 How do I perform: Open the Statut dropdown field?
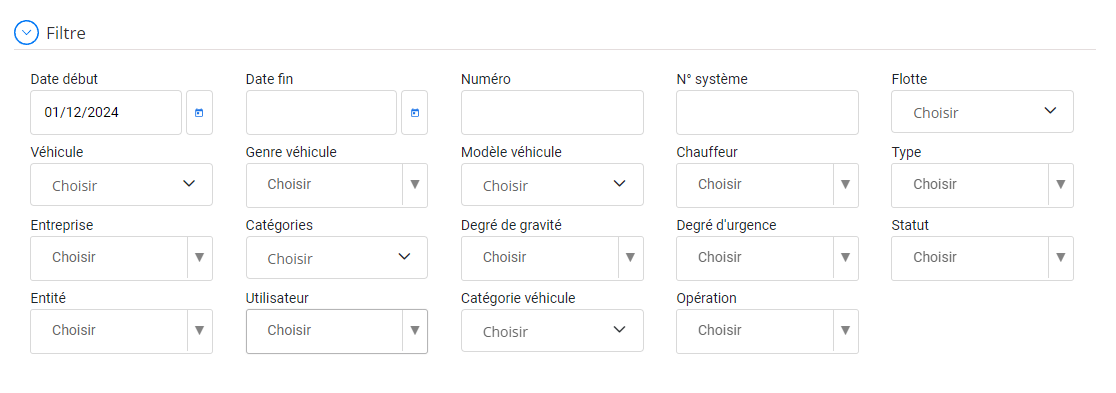[x=982, y=258]
